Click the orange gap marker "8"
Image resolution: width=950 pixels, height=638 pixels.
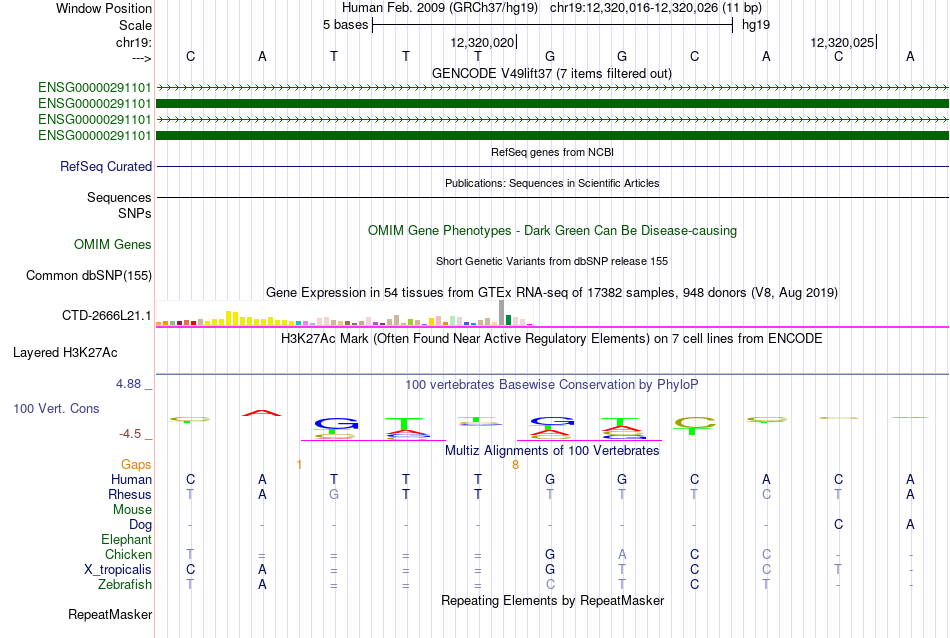[515, 465]
